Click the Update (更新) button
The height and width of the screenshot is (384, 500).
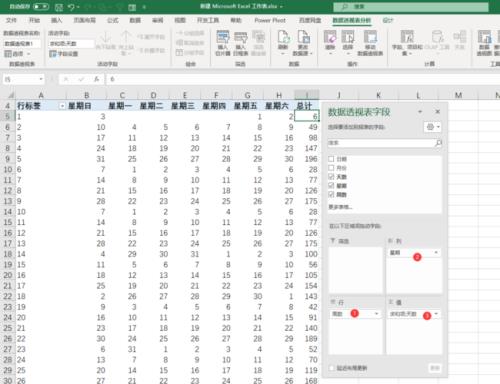tap(435, 368)
